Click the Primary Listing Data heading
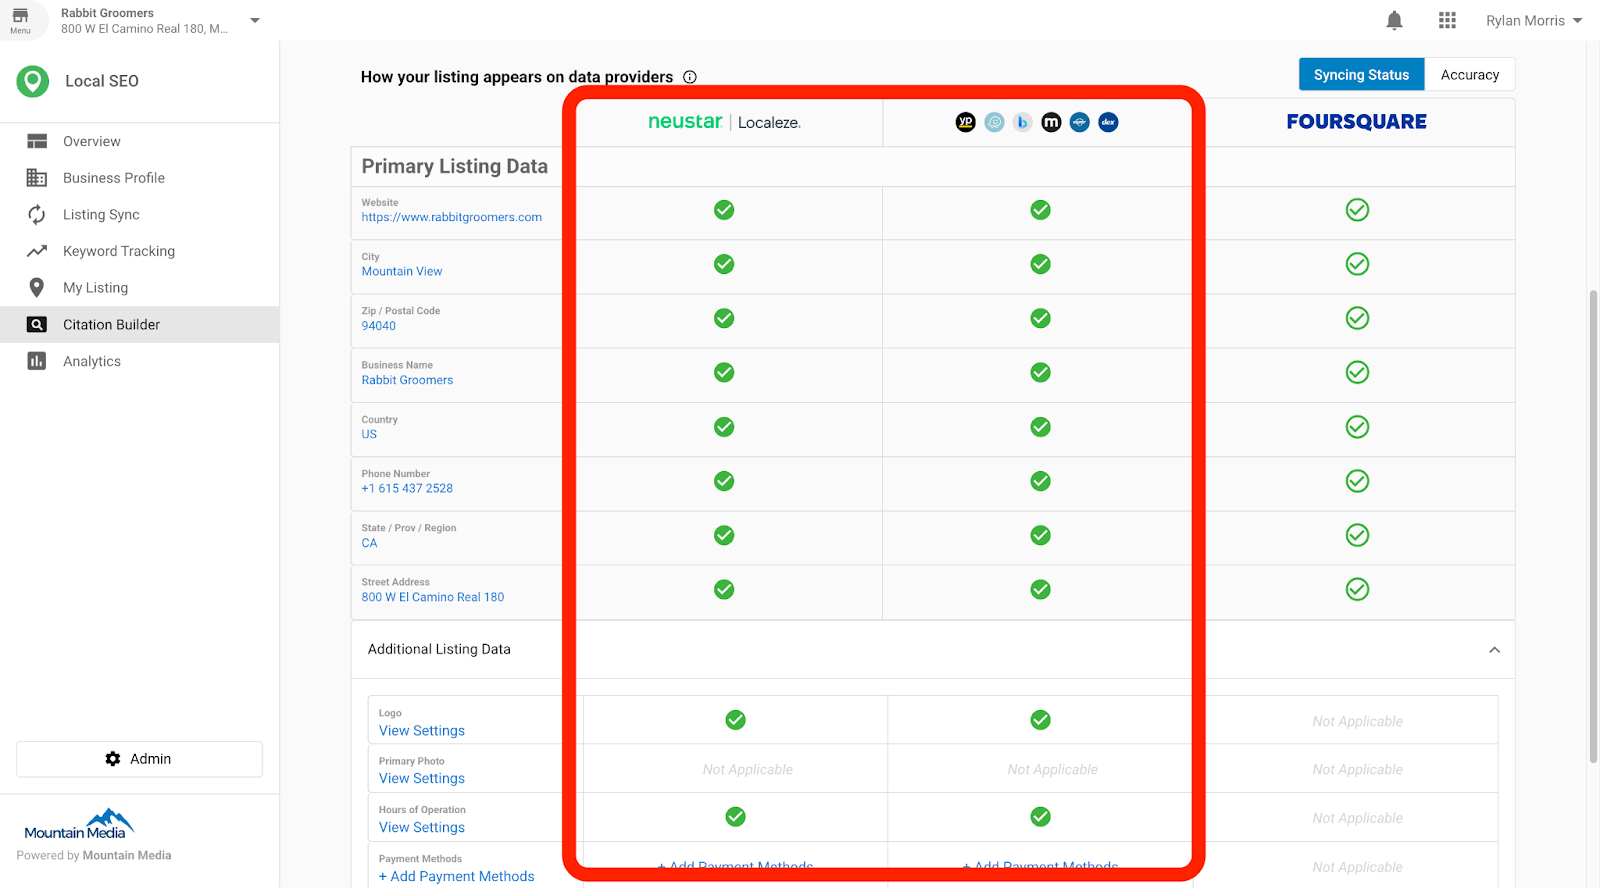This screenshot has width=1600, height=888. [454, 166]
